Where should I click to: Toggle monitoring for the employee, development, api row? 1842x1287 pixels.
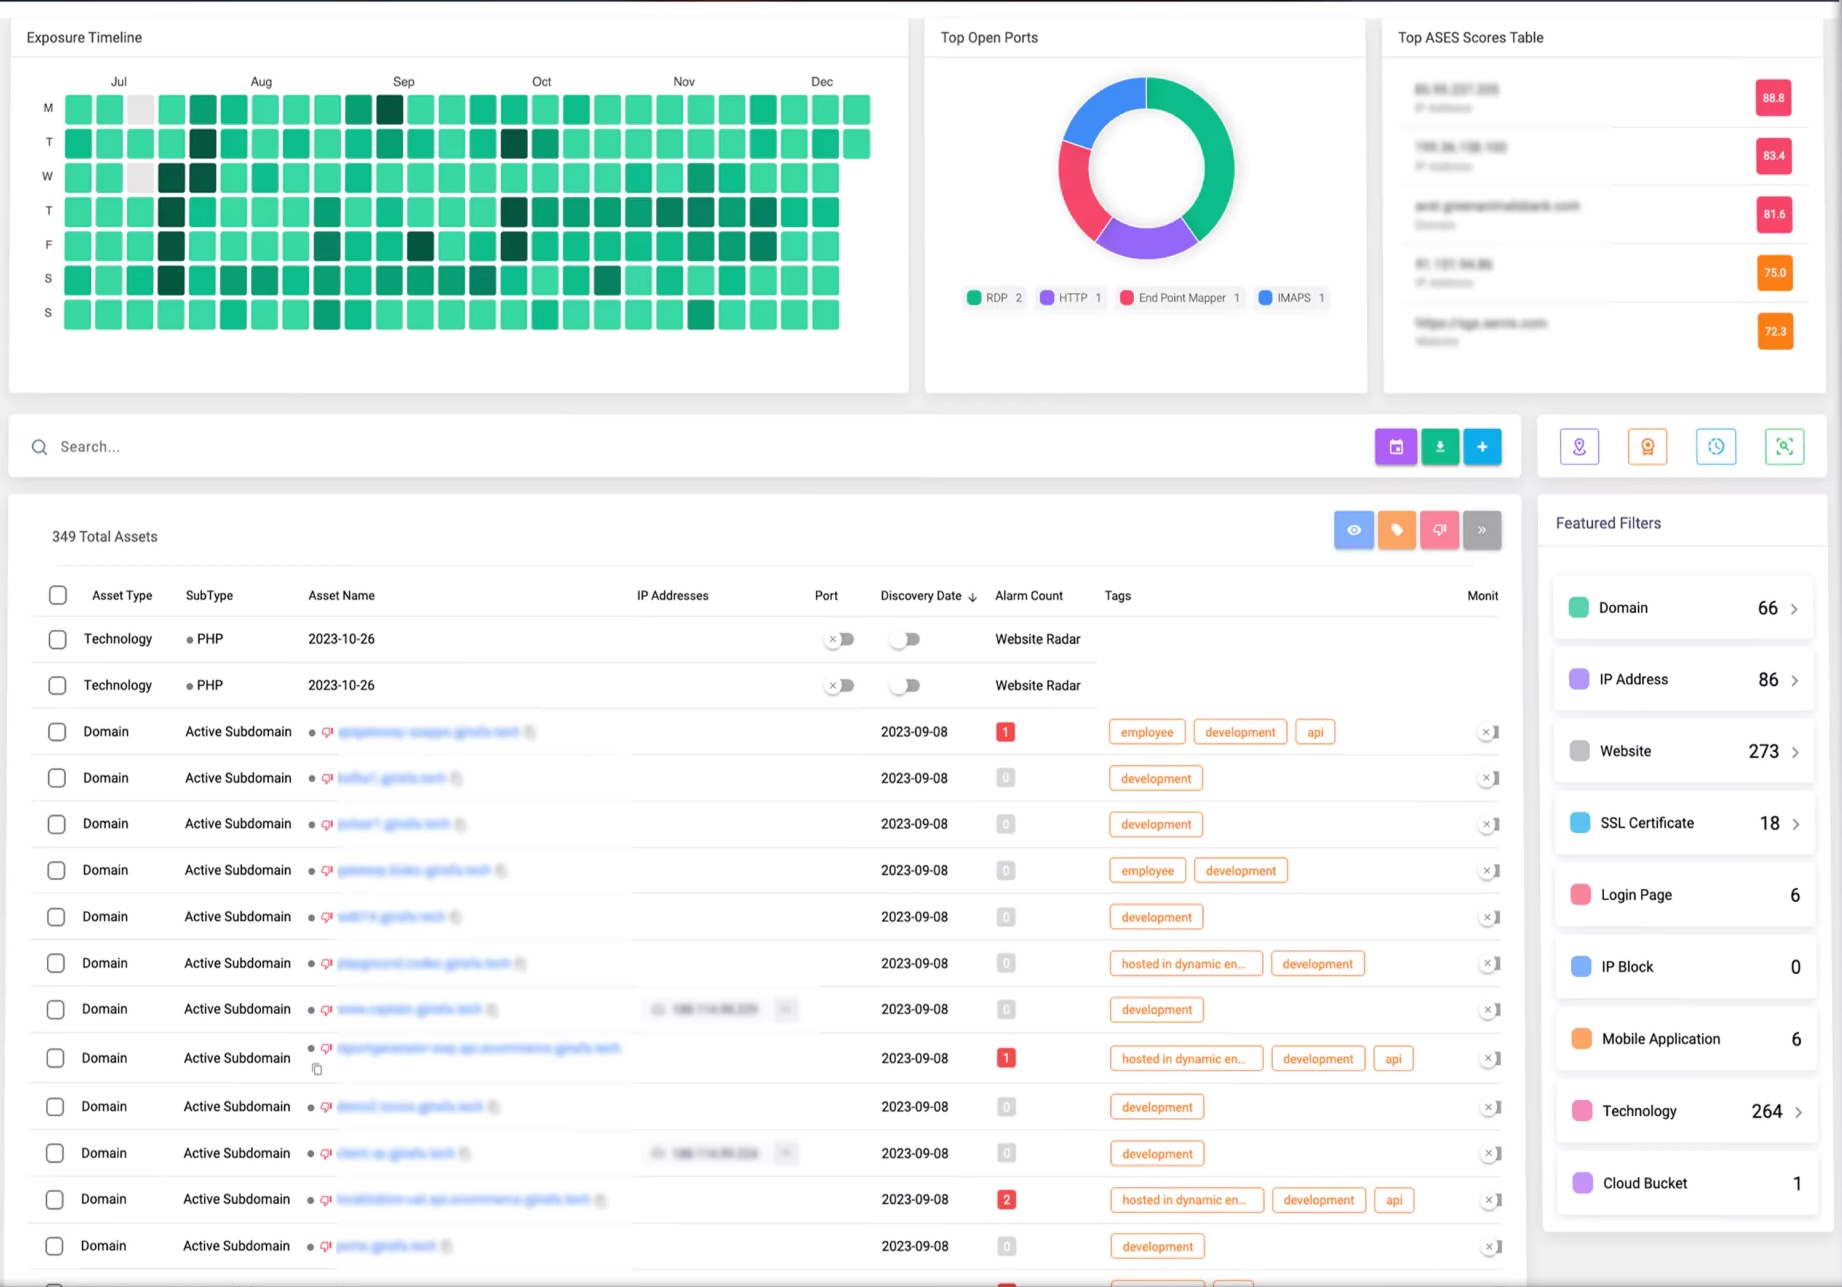coord(1488,732)
